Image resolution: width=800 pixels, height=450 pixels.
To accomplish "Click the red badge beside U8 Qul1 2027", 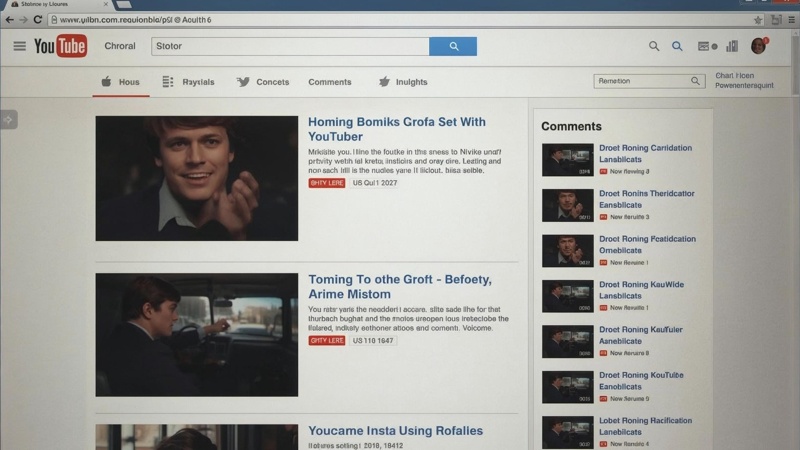I will [327, 183].
